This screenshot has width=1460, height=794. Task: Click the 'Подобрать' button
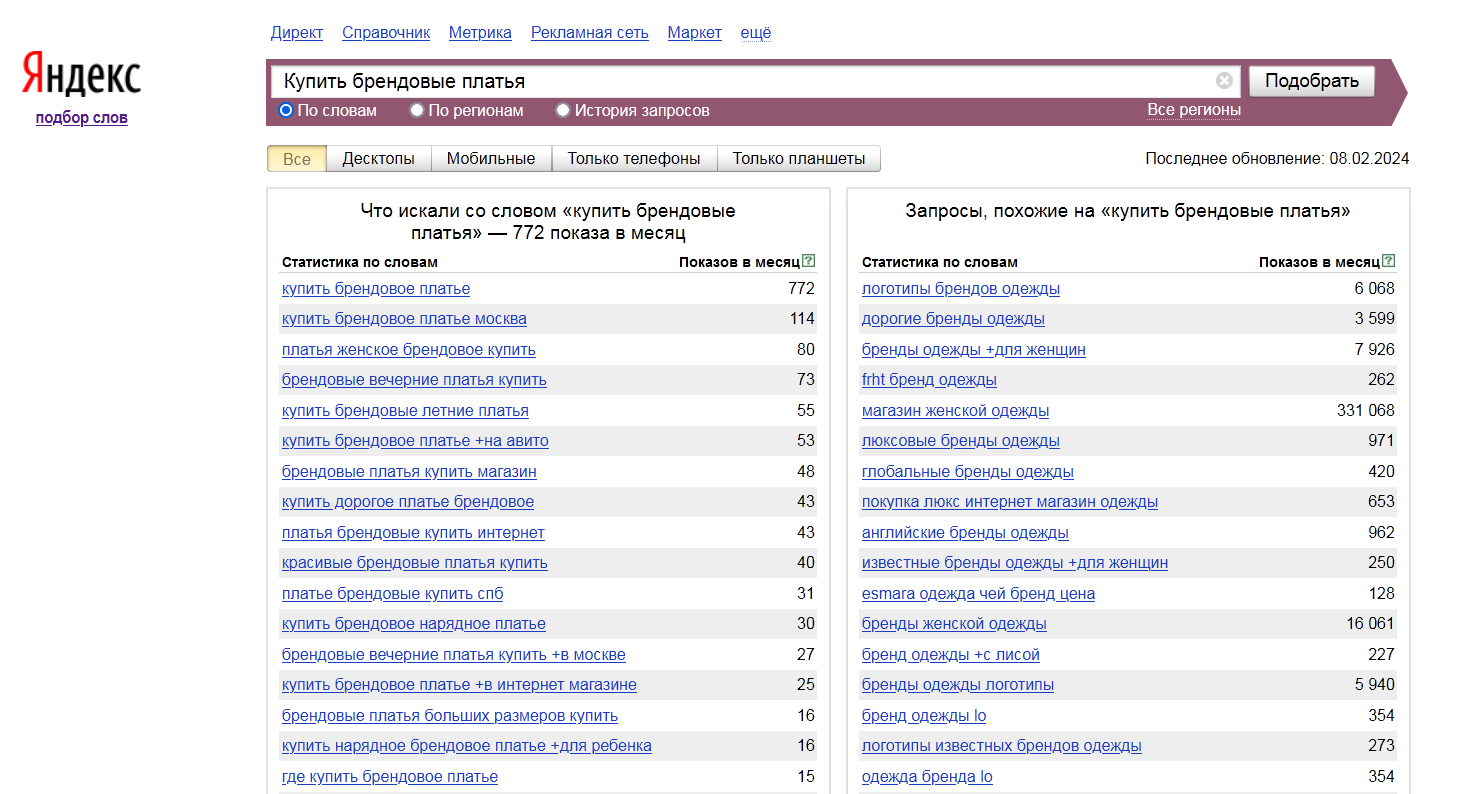[1312, 81]
